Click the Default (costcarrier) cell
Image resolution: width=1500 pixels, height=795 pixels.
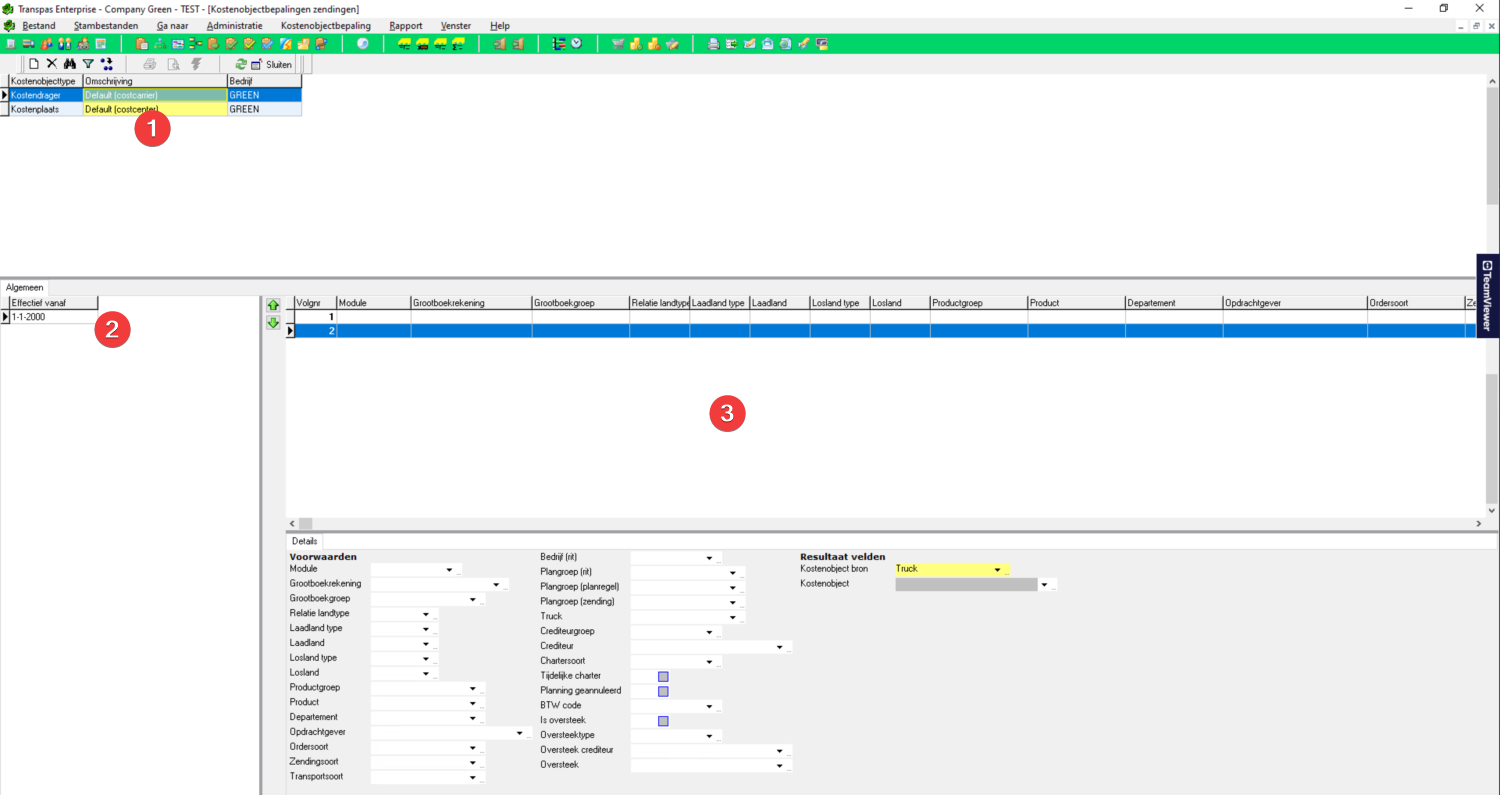click(x=155, y=95)
